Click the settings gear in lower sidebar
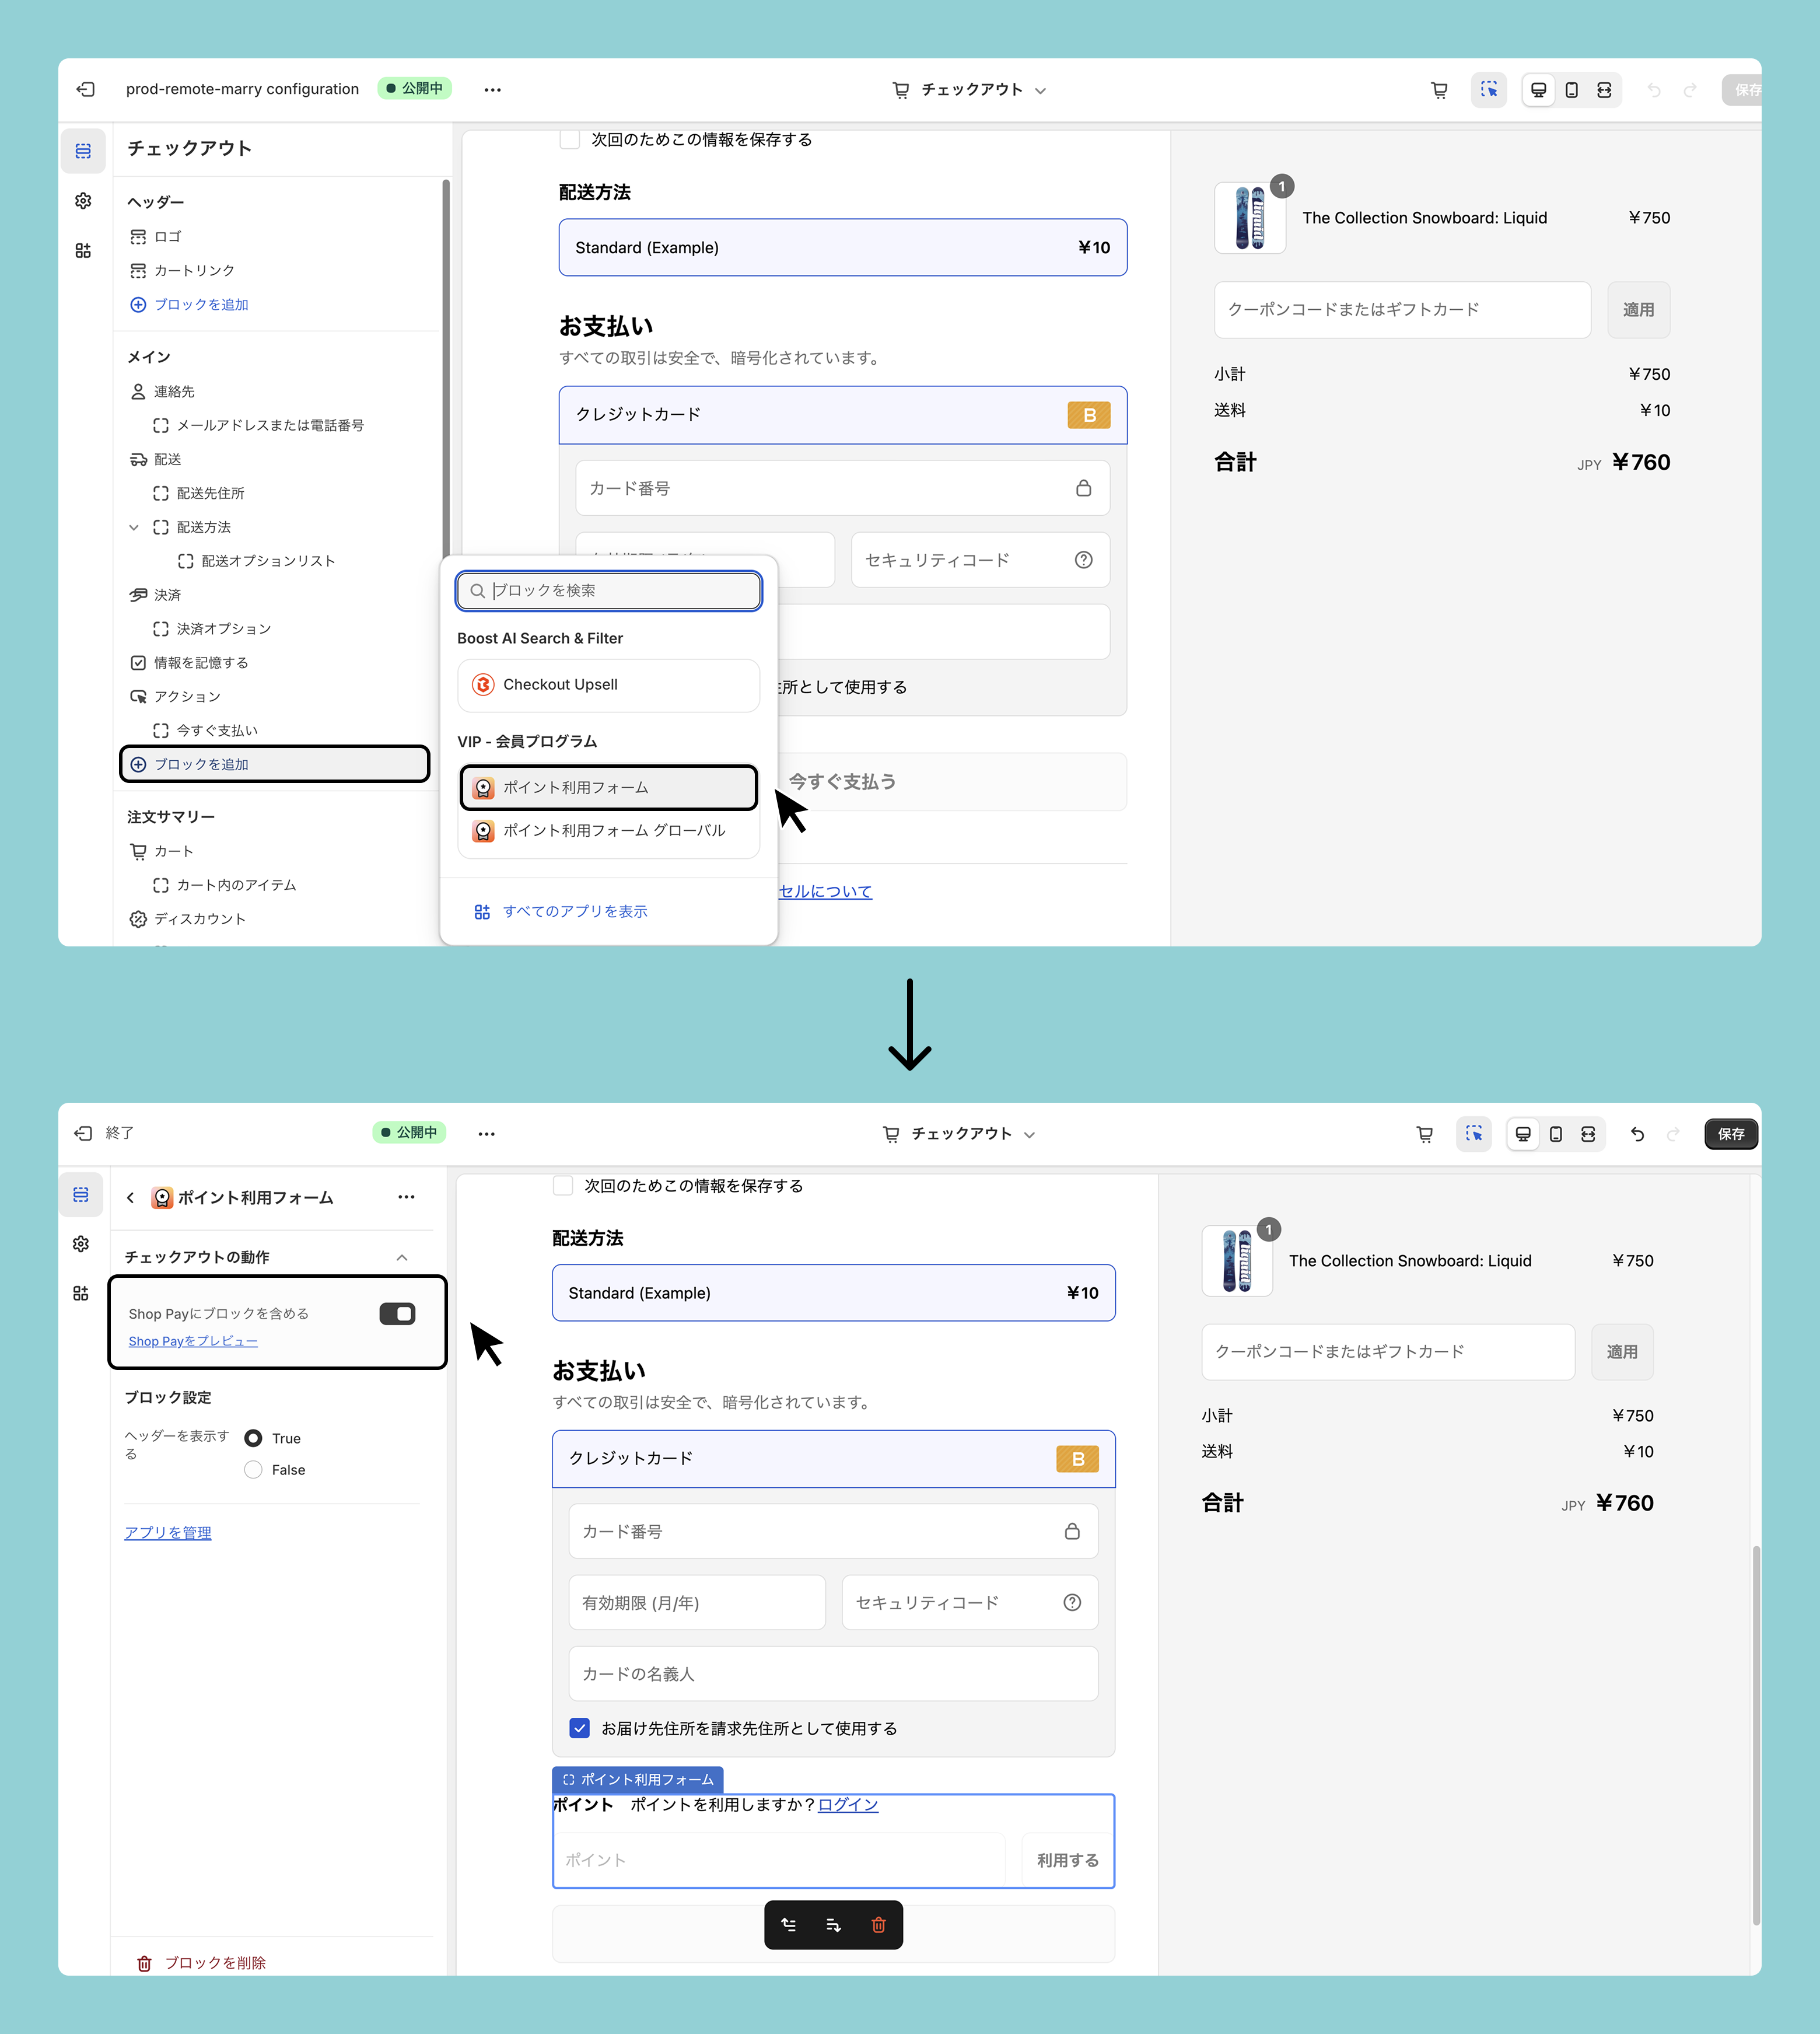Viewport: 1820px width, 2034px height. [81, 1244]
